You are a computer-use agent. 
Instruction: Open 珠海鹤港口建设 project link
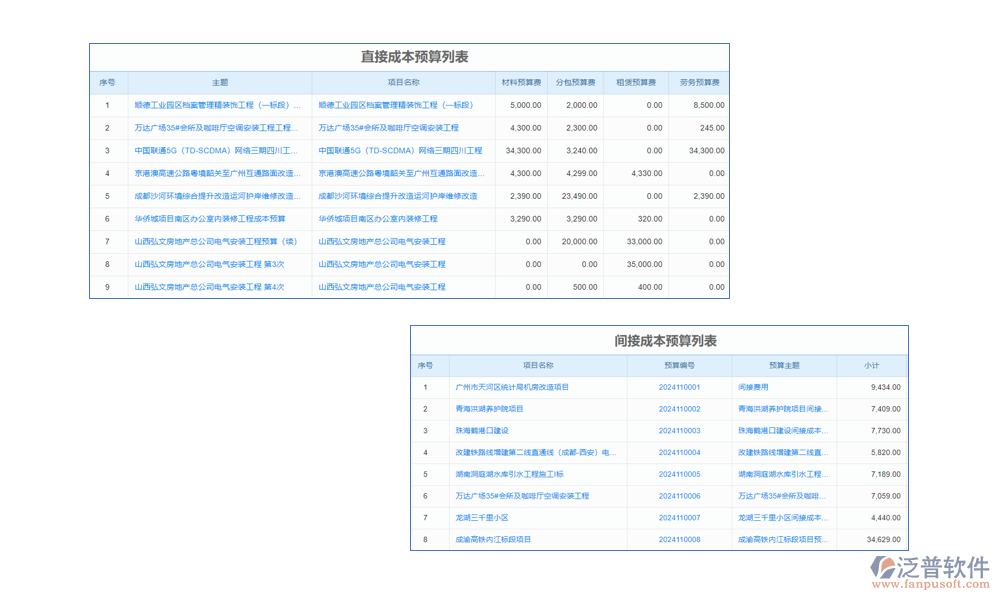tap(482, 431)
